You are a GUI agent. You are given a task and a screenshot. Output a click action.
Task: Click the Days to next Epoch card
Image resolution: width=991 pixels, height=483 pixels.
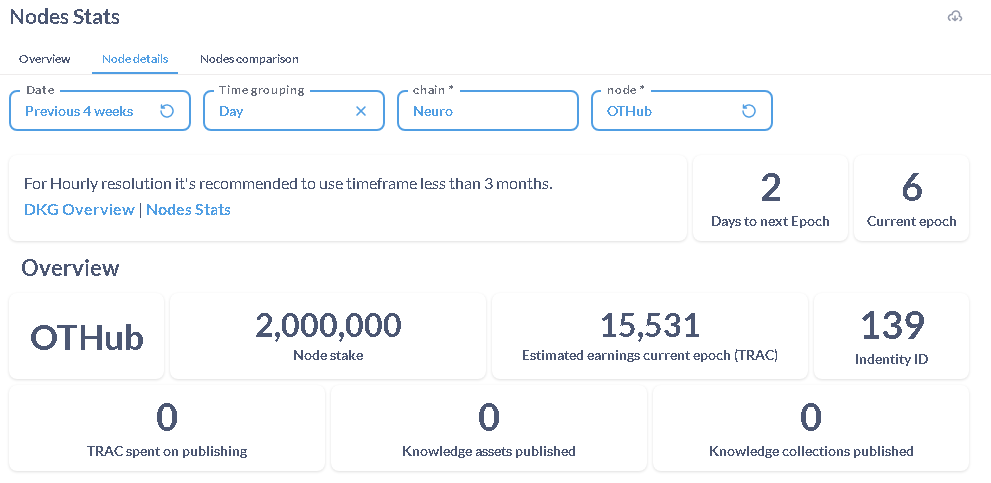tap(770, 198)
